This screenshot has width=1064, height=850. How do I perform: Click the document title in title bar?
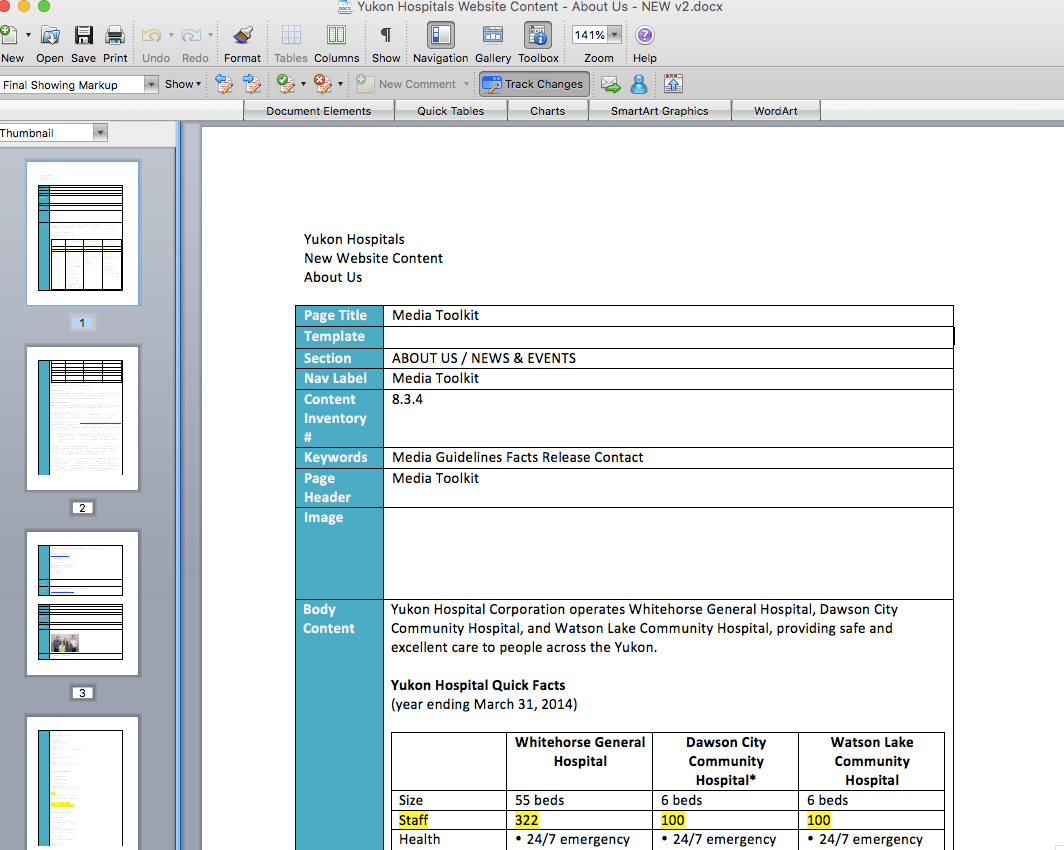coord(539,7)
